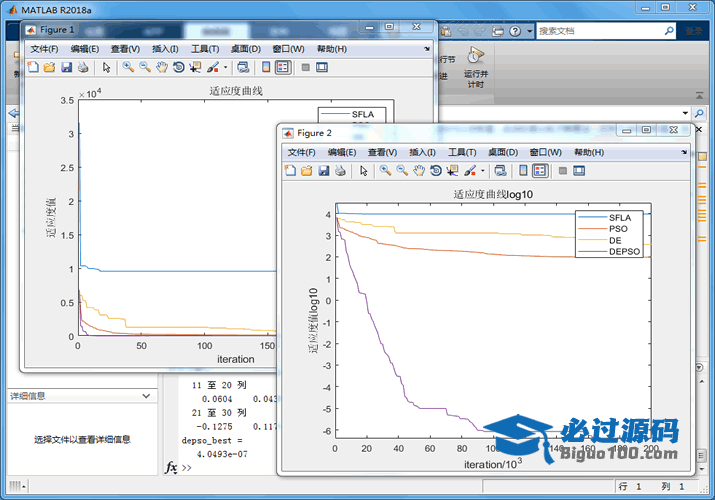The height and width of the screenshot is (500, 715).
Task: Click MATLAB search documentation field
Action: click(x=600, y=31)
